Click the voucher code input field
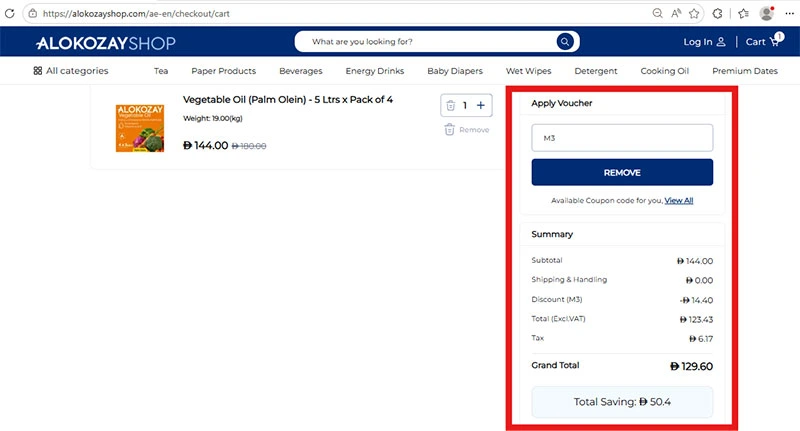The image size is (800, 431). [622, 138]
